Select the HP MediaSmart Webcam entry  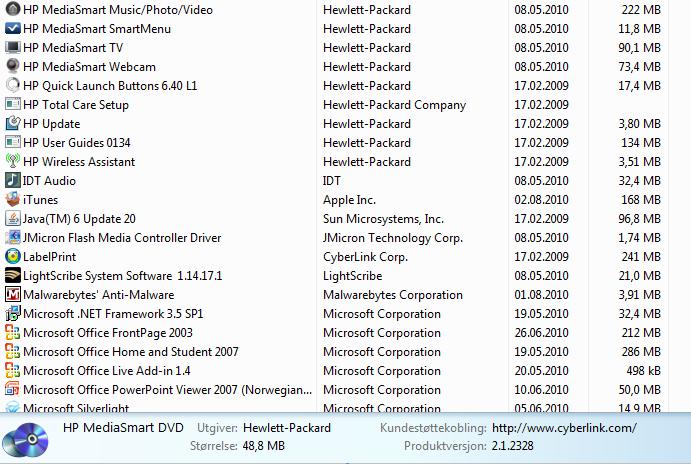(x=89, y=67)
